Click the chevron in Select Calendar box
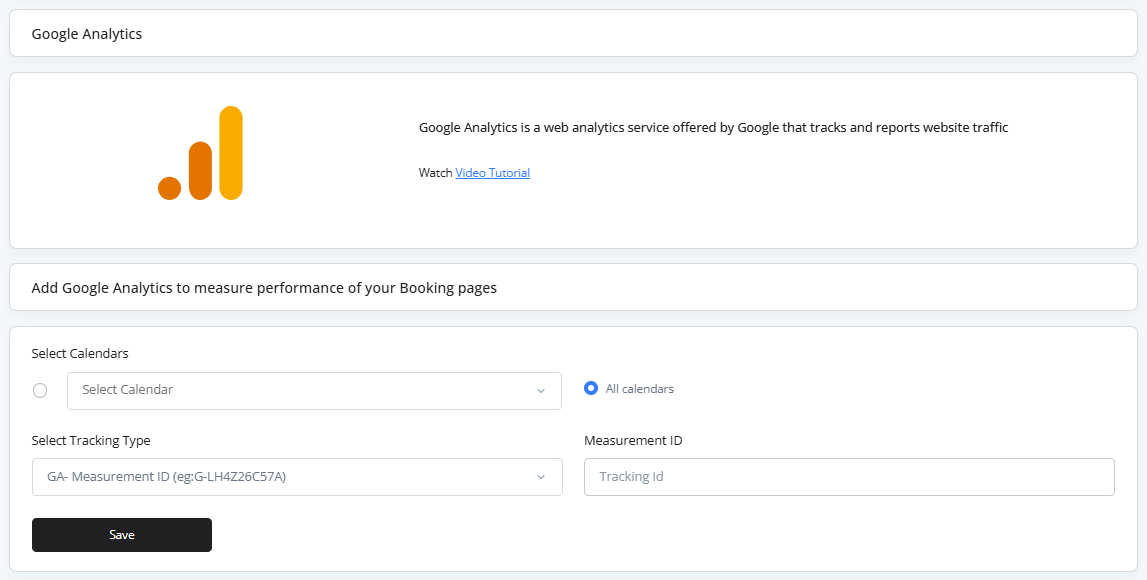Screen dimensions: 1147x580 point(541,391)
